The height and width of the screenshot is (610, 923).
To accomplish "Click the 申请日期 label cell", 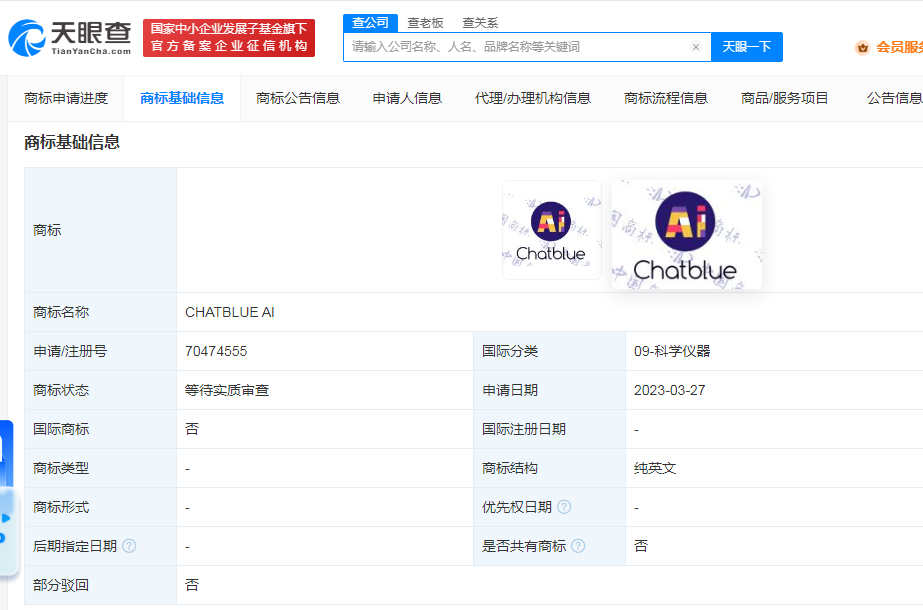I will (x=549, y=390).
